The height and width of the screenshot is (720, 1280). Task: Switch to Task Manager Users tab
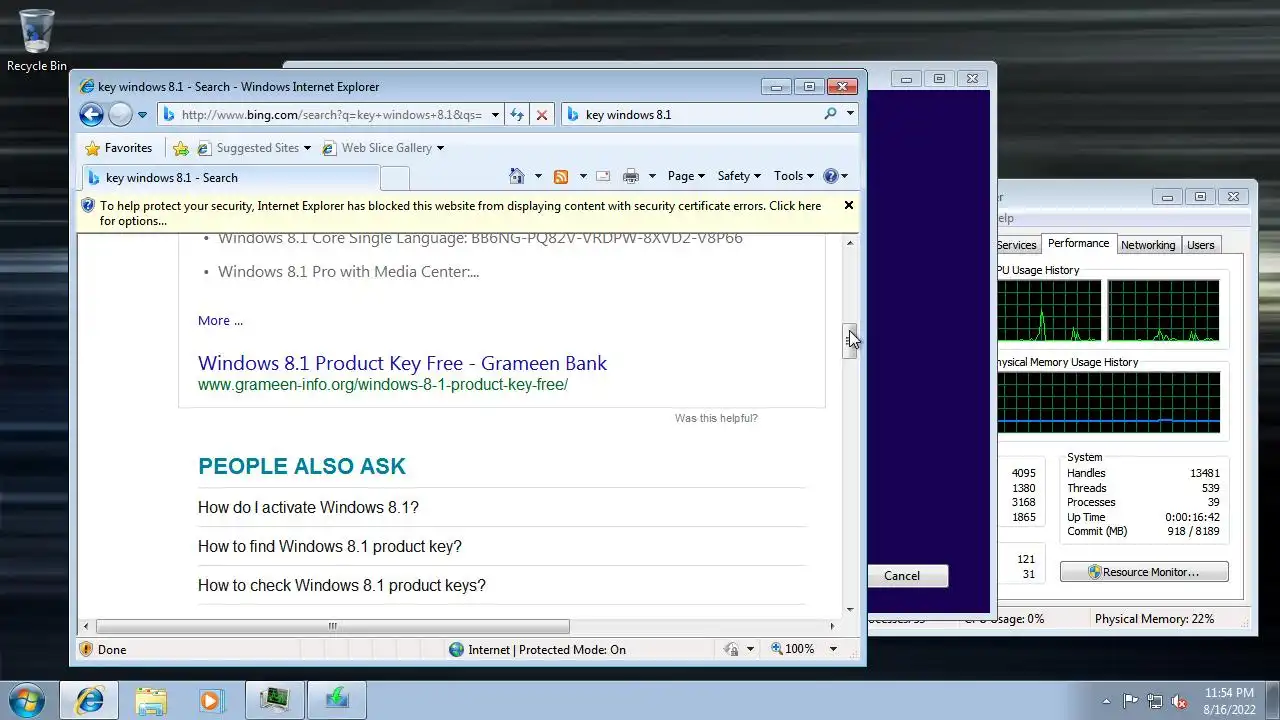[x=1200, y=245]
